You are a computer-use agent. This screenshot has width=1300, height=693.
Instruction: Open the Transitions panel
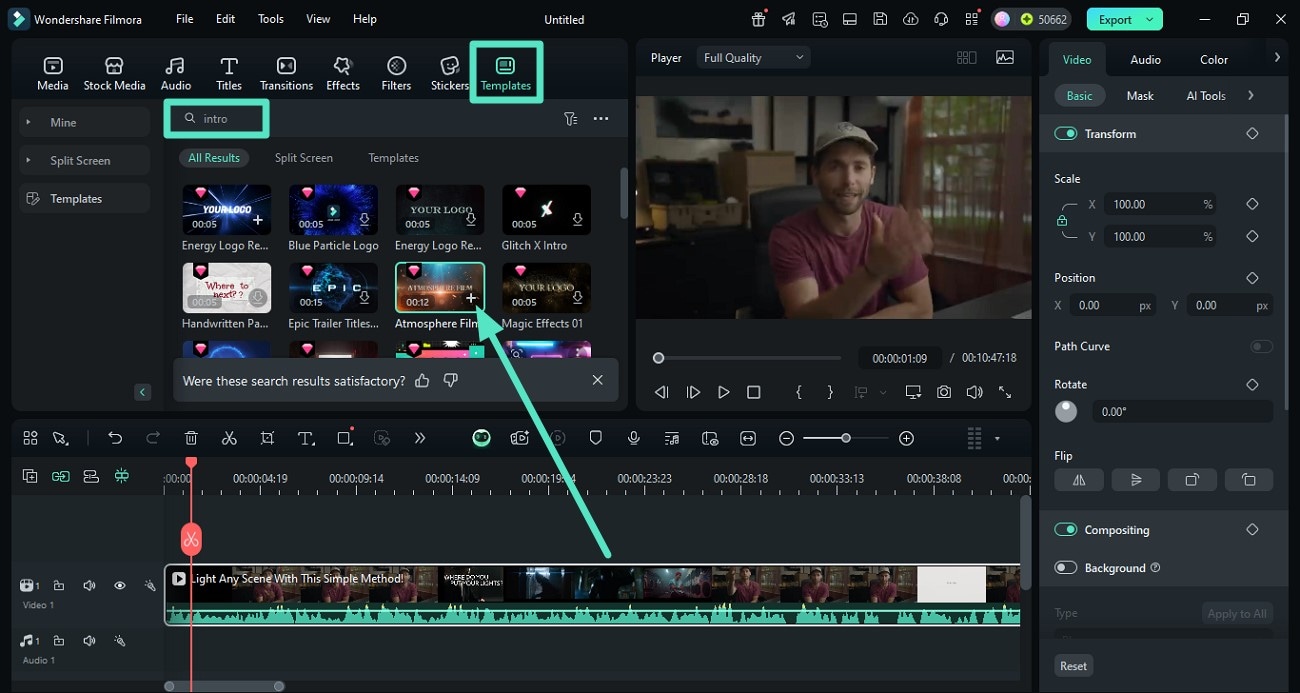[x=286, y=73]
